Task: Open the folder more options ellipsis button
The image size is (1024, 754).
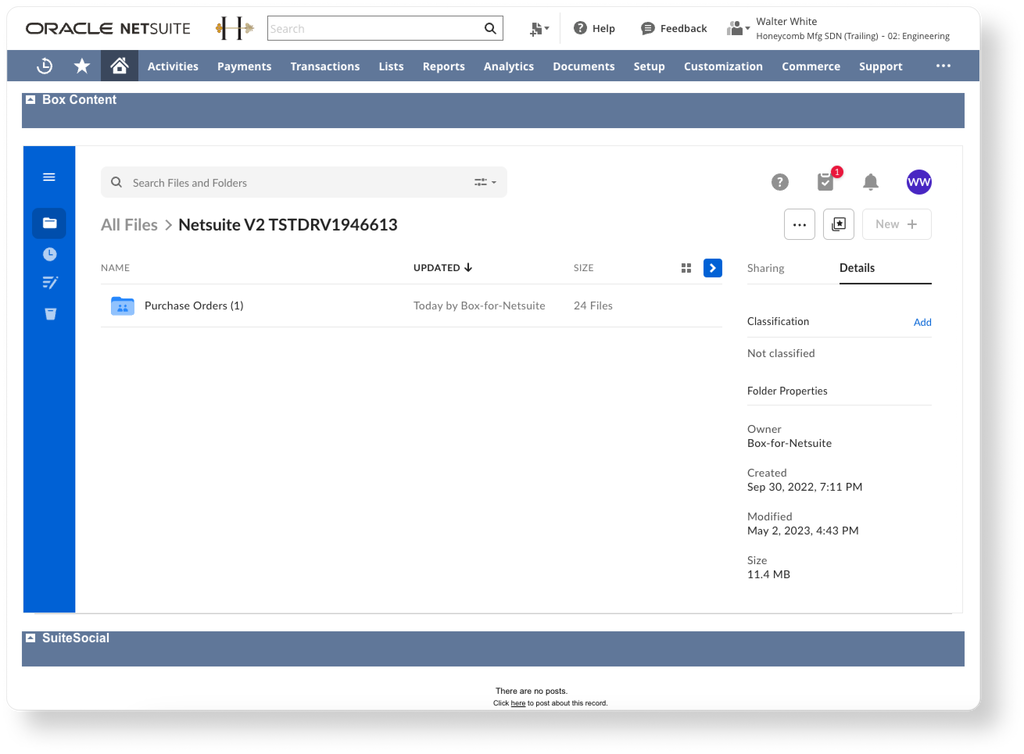Action: click(799, 225)
